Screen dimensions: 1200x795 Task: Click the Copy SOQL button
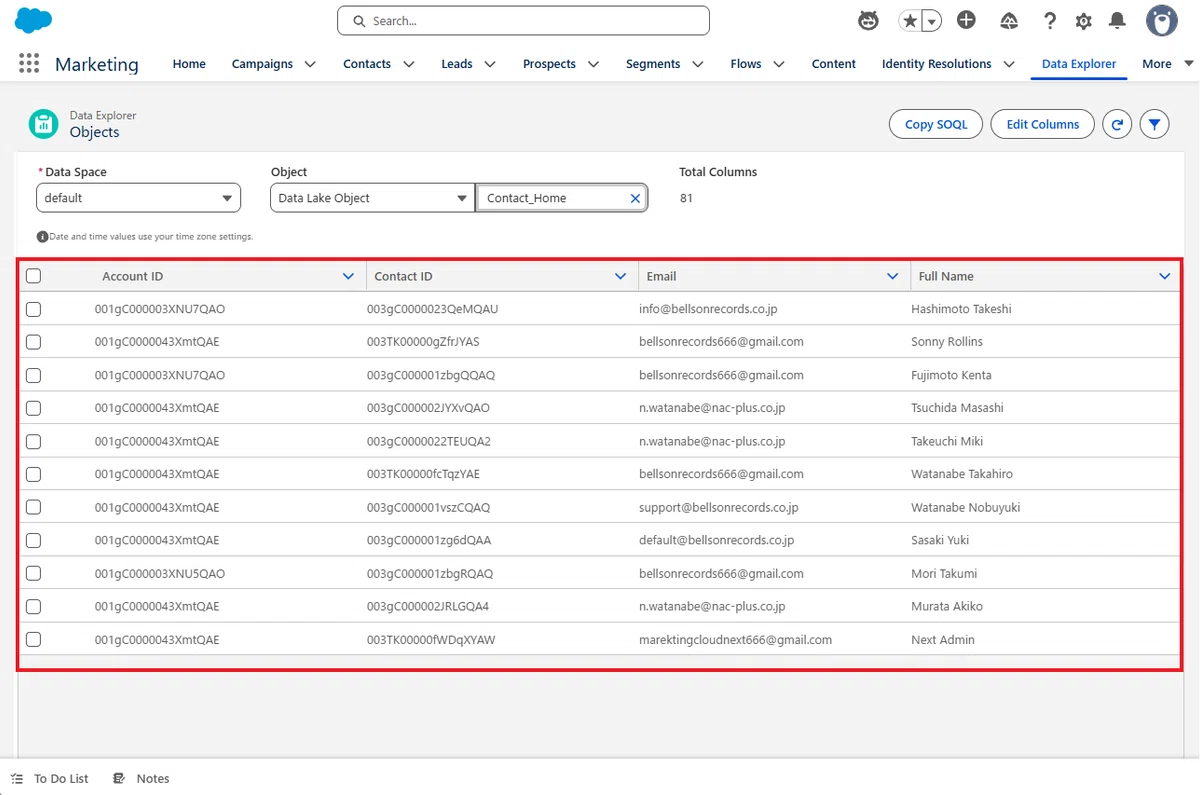pos(936,124)
